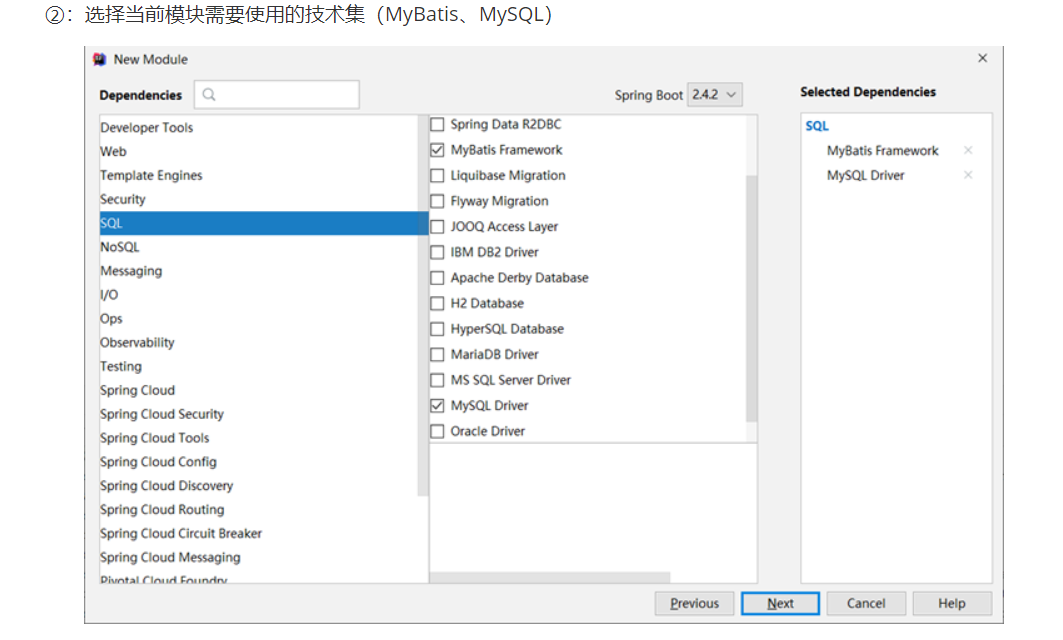This screenshot has height=640, width=1063.
Task: Check Apache Derby Database checkbox
Action: [x=437, y=278]
